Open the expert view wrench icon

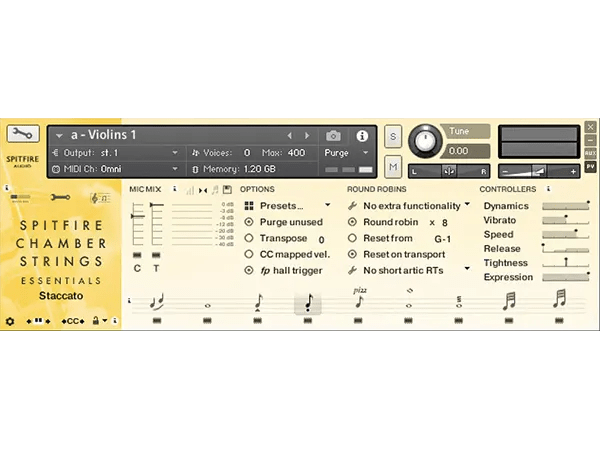[x=60, y=197]
